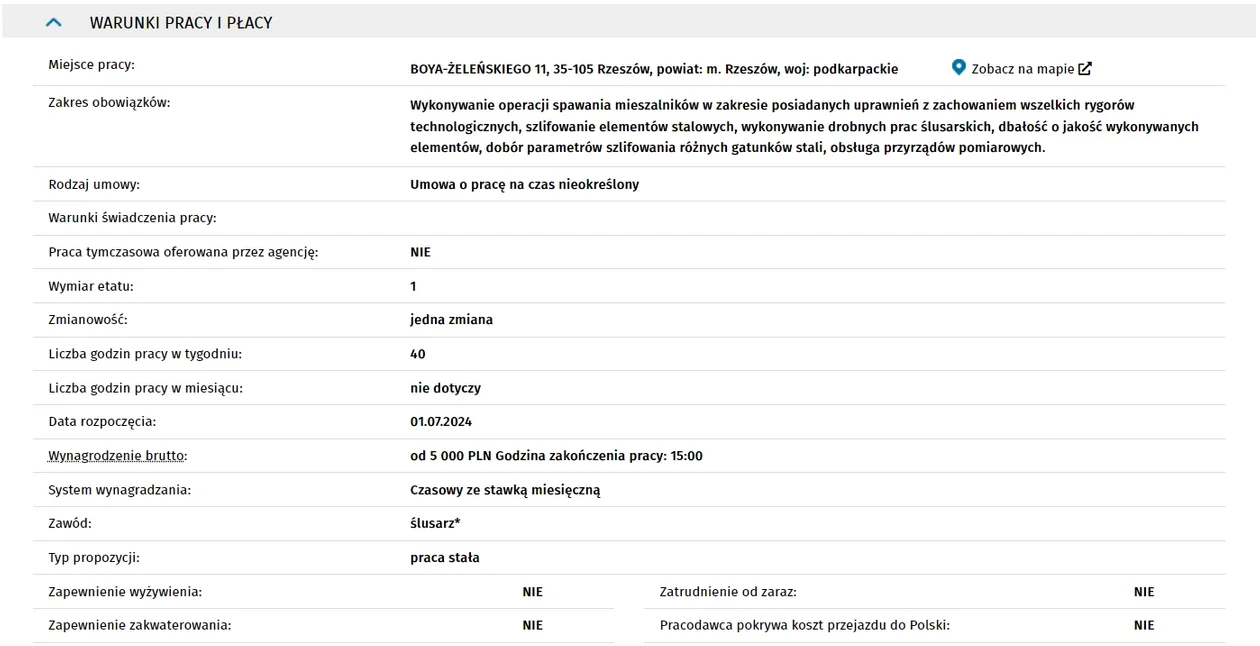Click the NIE value for Zapewnienie wyżywienia
The image size is (1260, 646).
tap(532, 592)
